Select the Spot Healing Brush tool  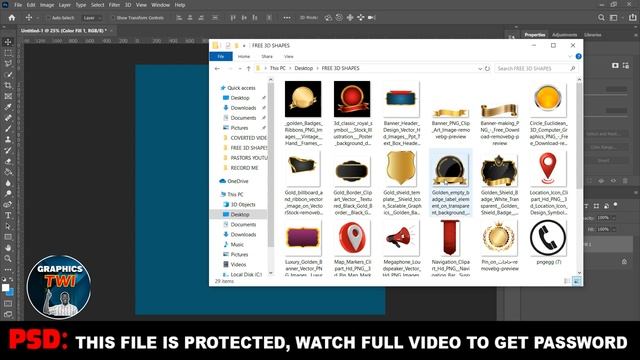pos(8,118)
